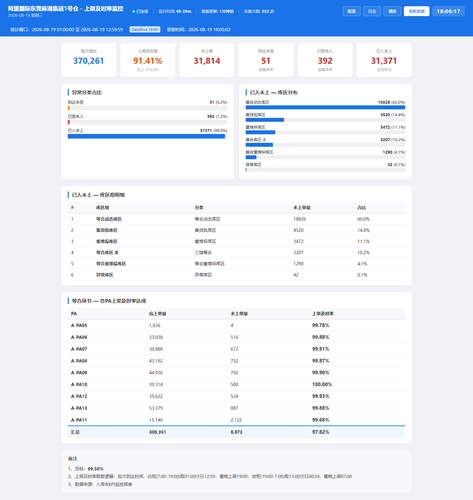Click the 0.1% cell in zone table row 6
Screen dimensions: 473x500
(362, 275)
